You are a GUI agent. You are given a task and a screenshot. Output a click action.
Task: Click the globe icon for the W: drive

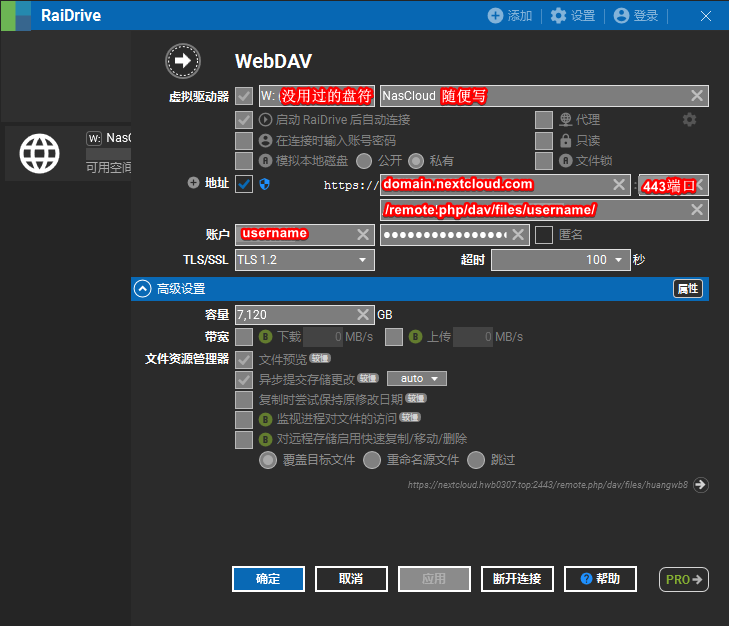click(x=40, y=153)
